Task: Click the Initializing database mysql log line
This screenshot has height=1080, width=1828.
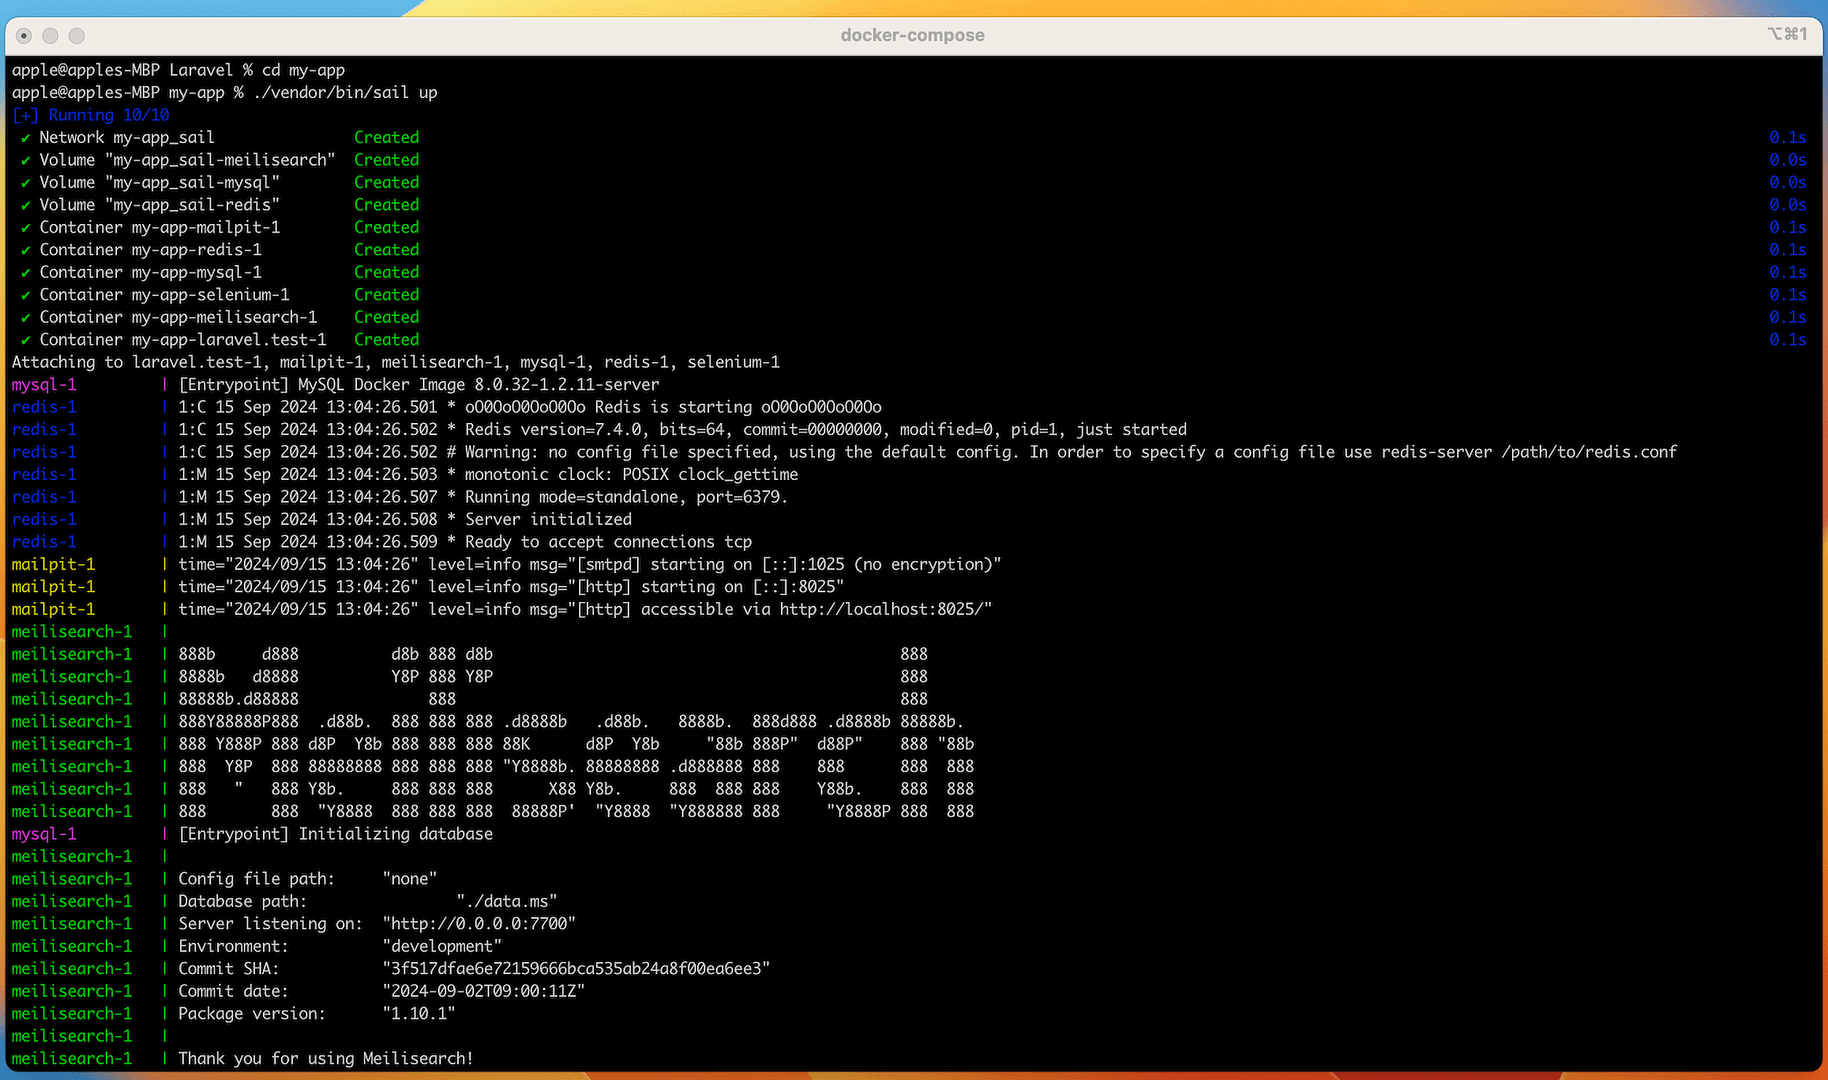Action: coord(335,834)
